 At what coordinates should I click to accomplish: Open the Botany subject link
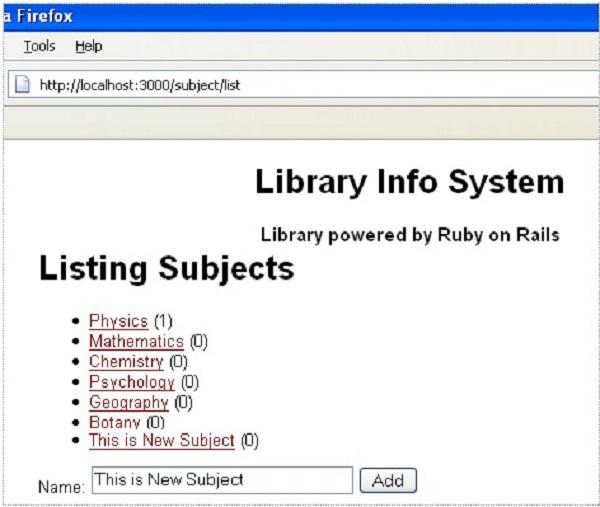[114, 422]
